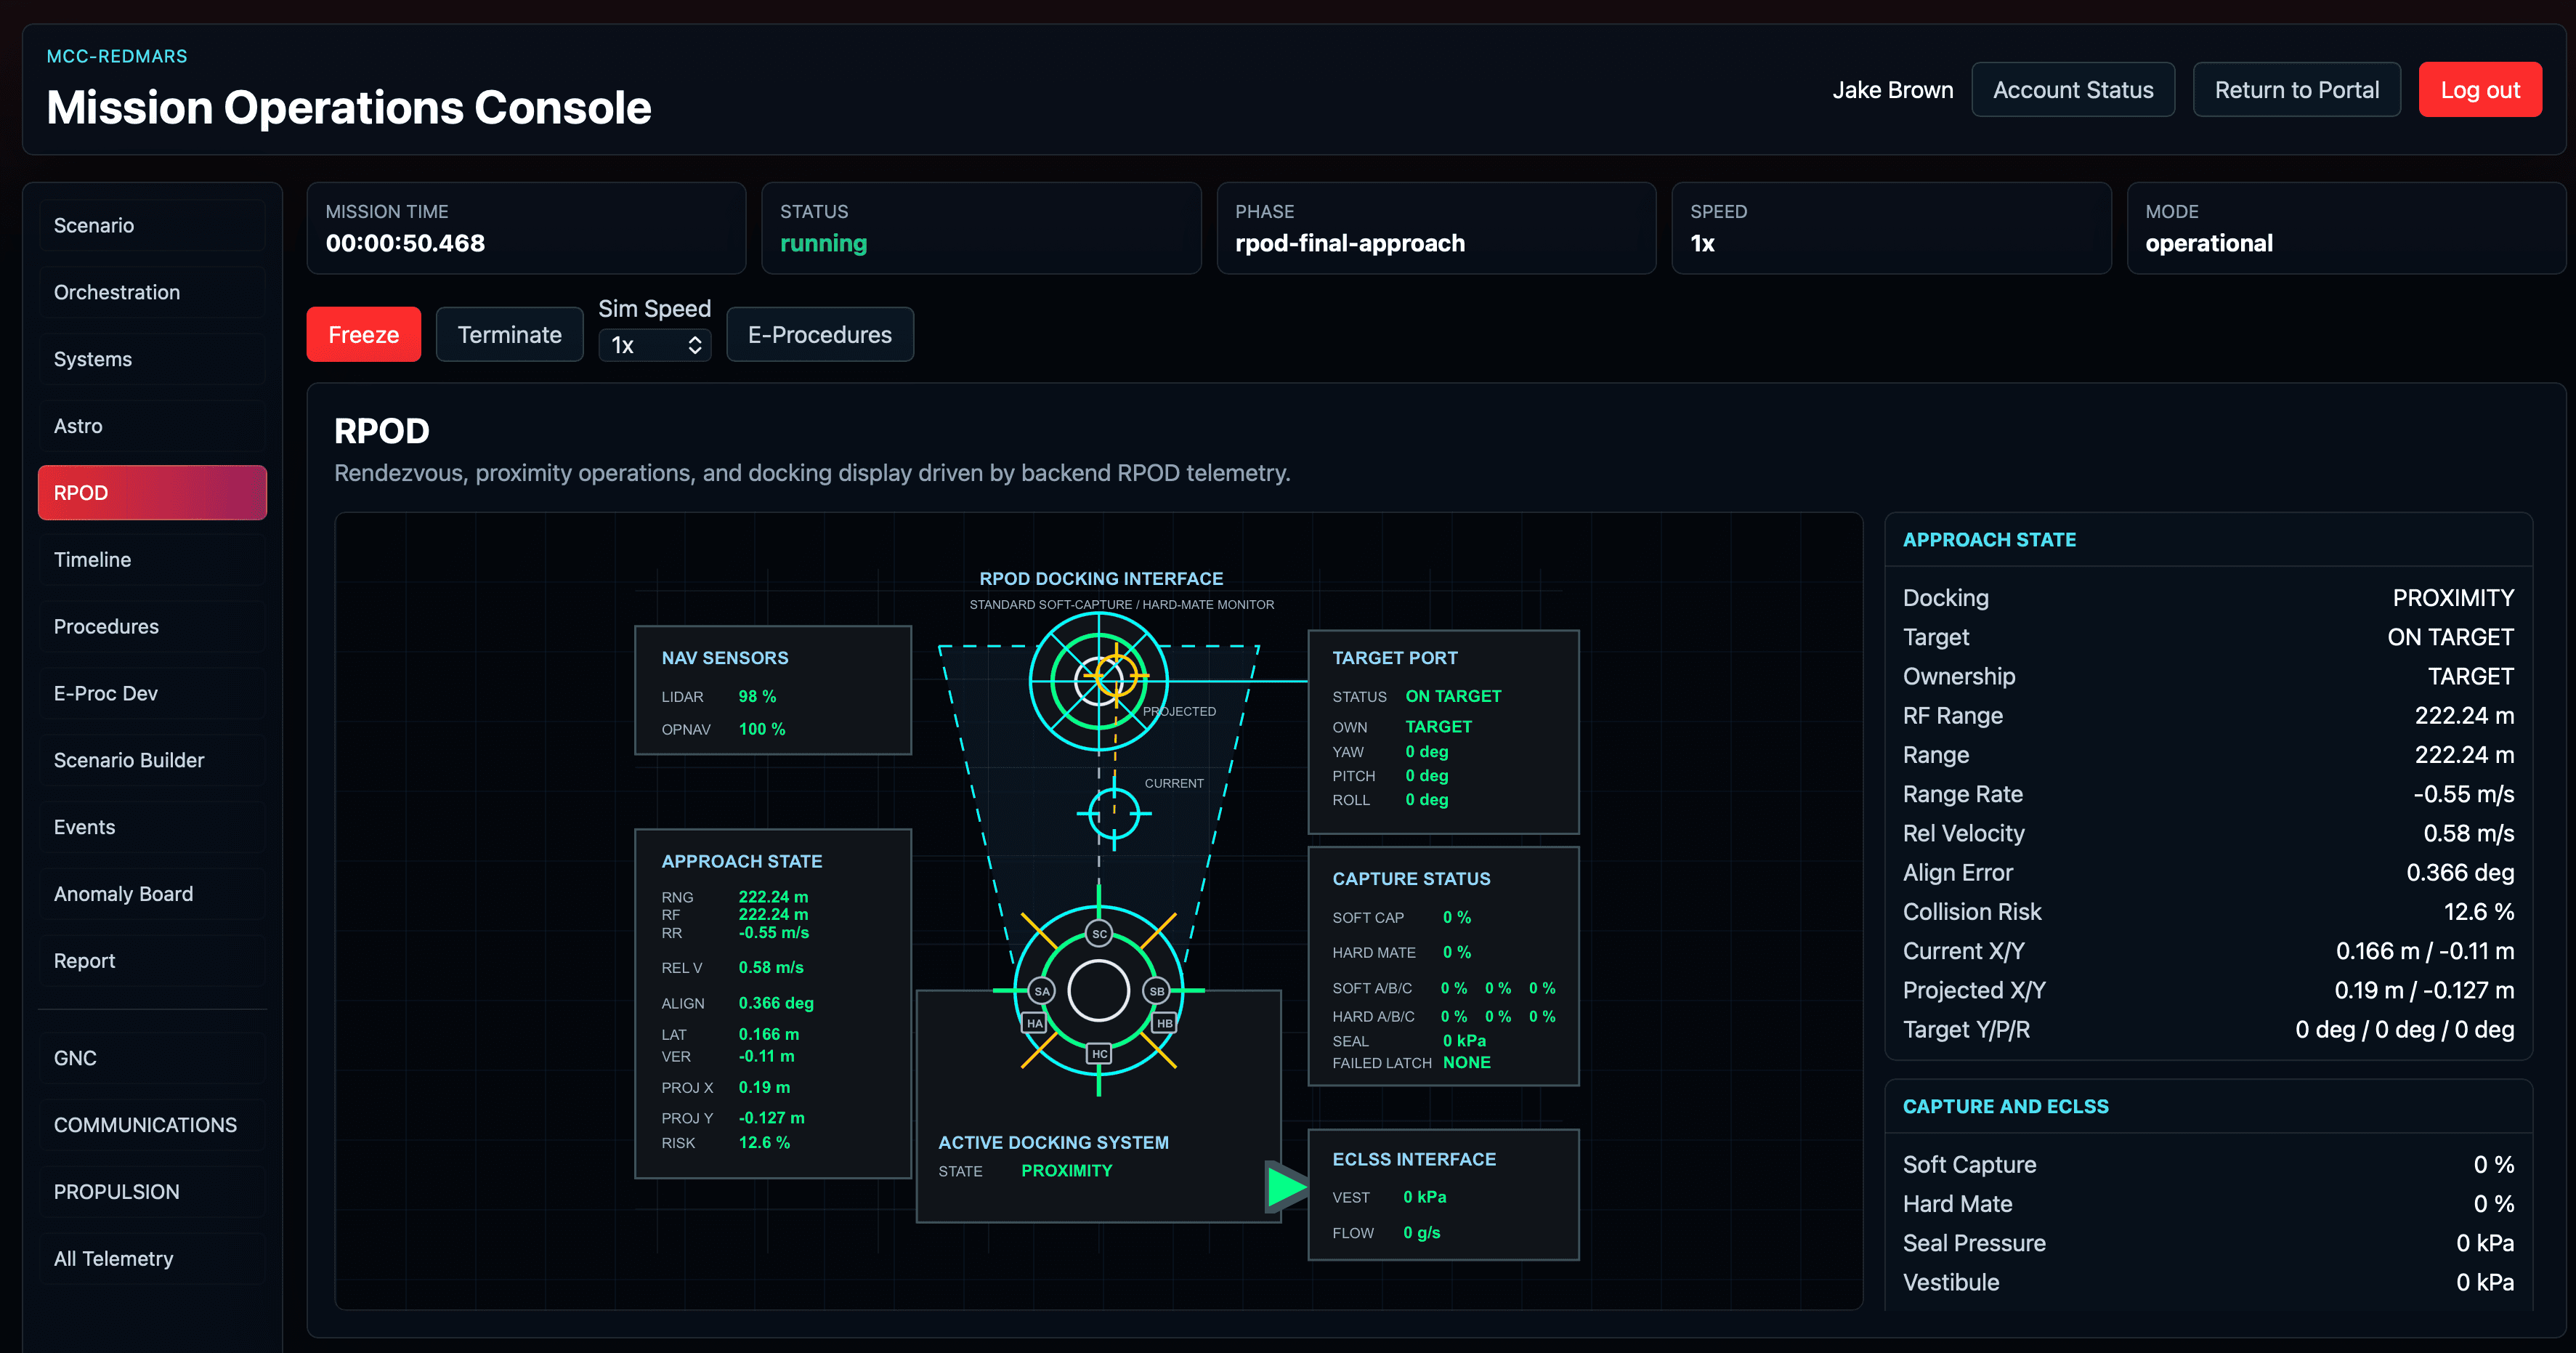Click the HC hard-mate marker

tap(1099, 1054)
